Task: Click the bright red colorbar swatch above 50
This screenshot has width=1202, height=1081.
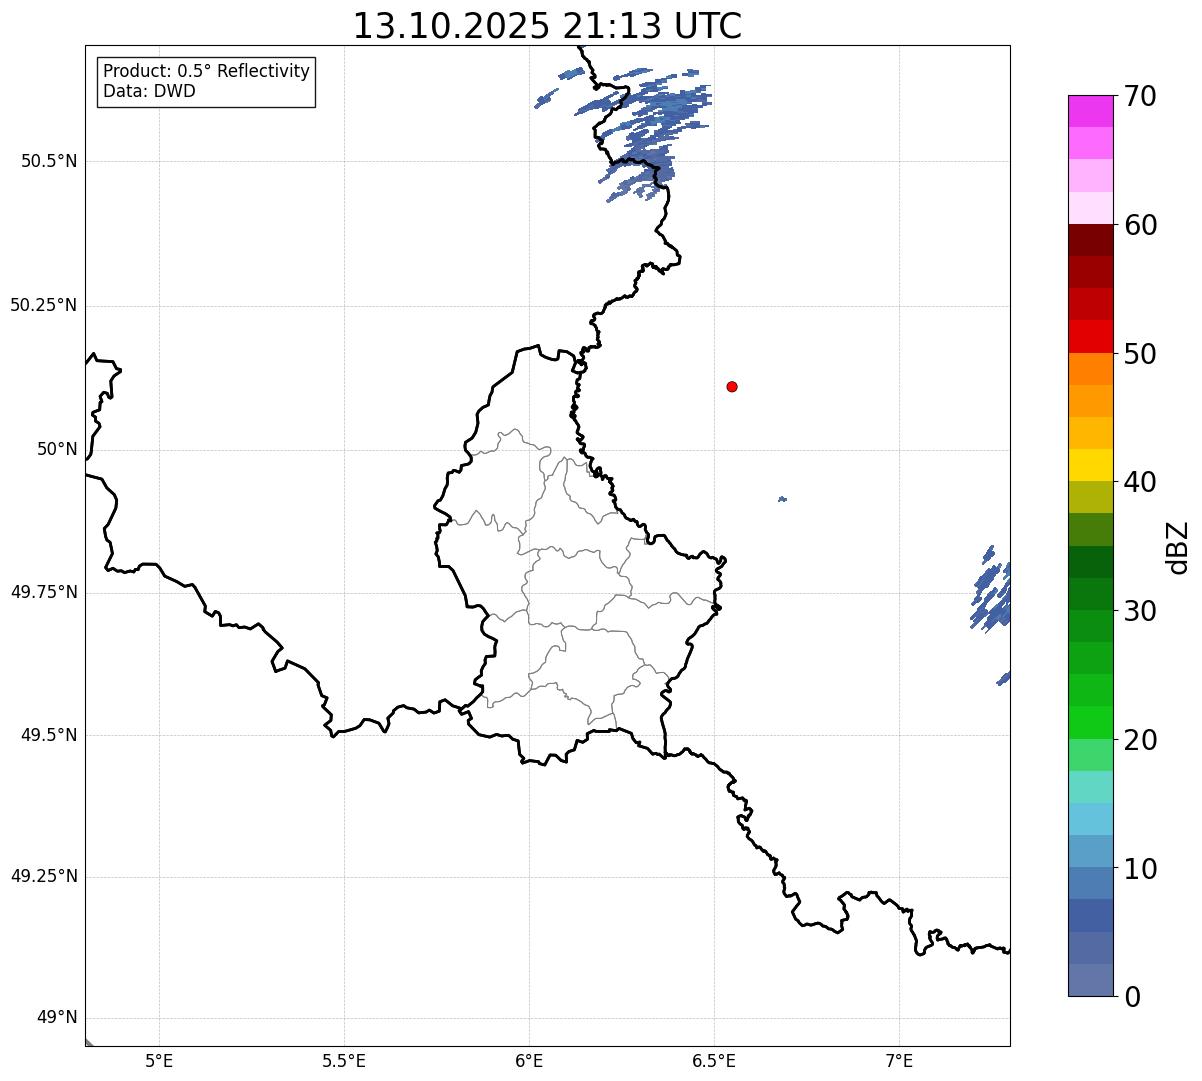Action: pyautogui.click(x=1090, y=336)
